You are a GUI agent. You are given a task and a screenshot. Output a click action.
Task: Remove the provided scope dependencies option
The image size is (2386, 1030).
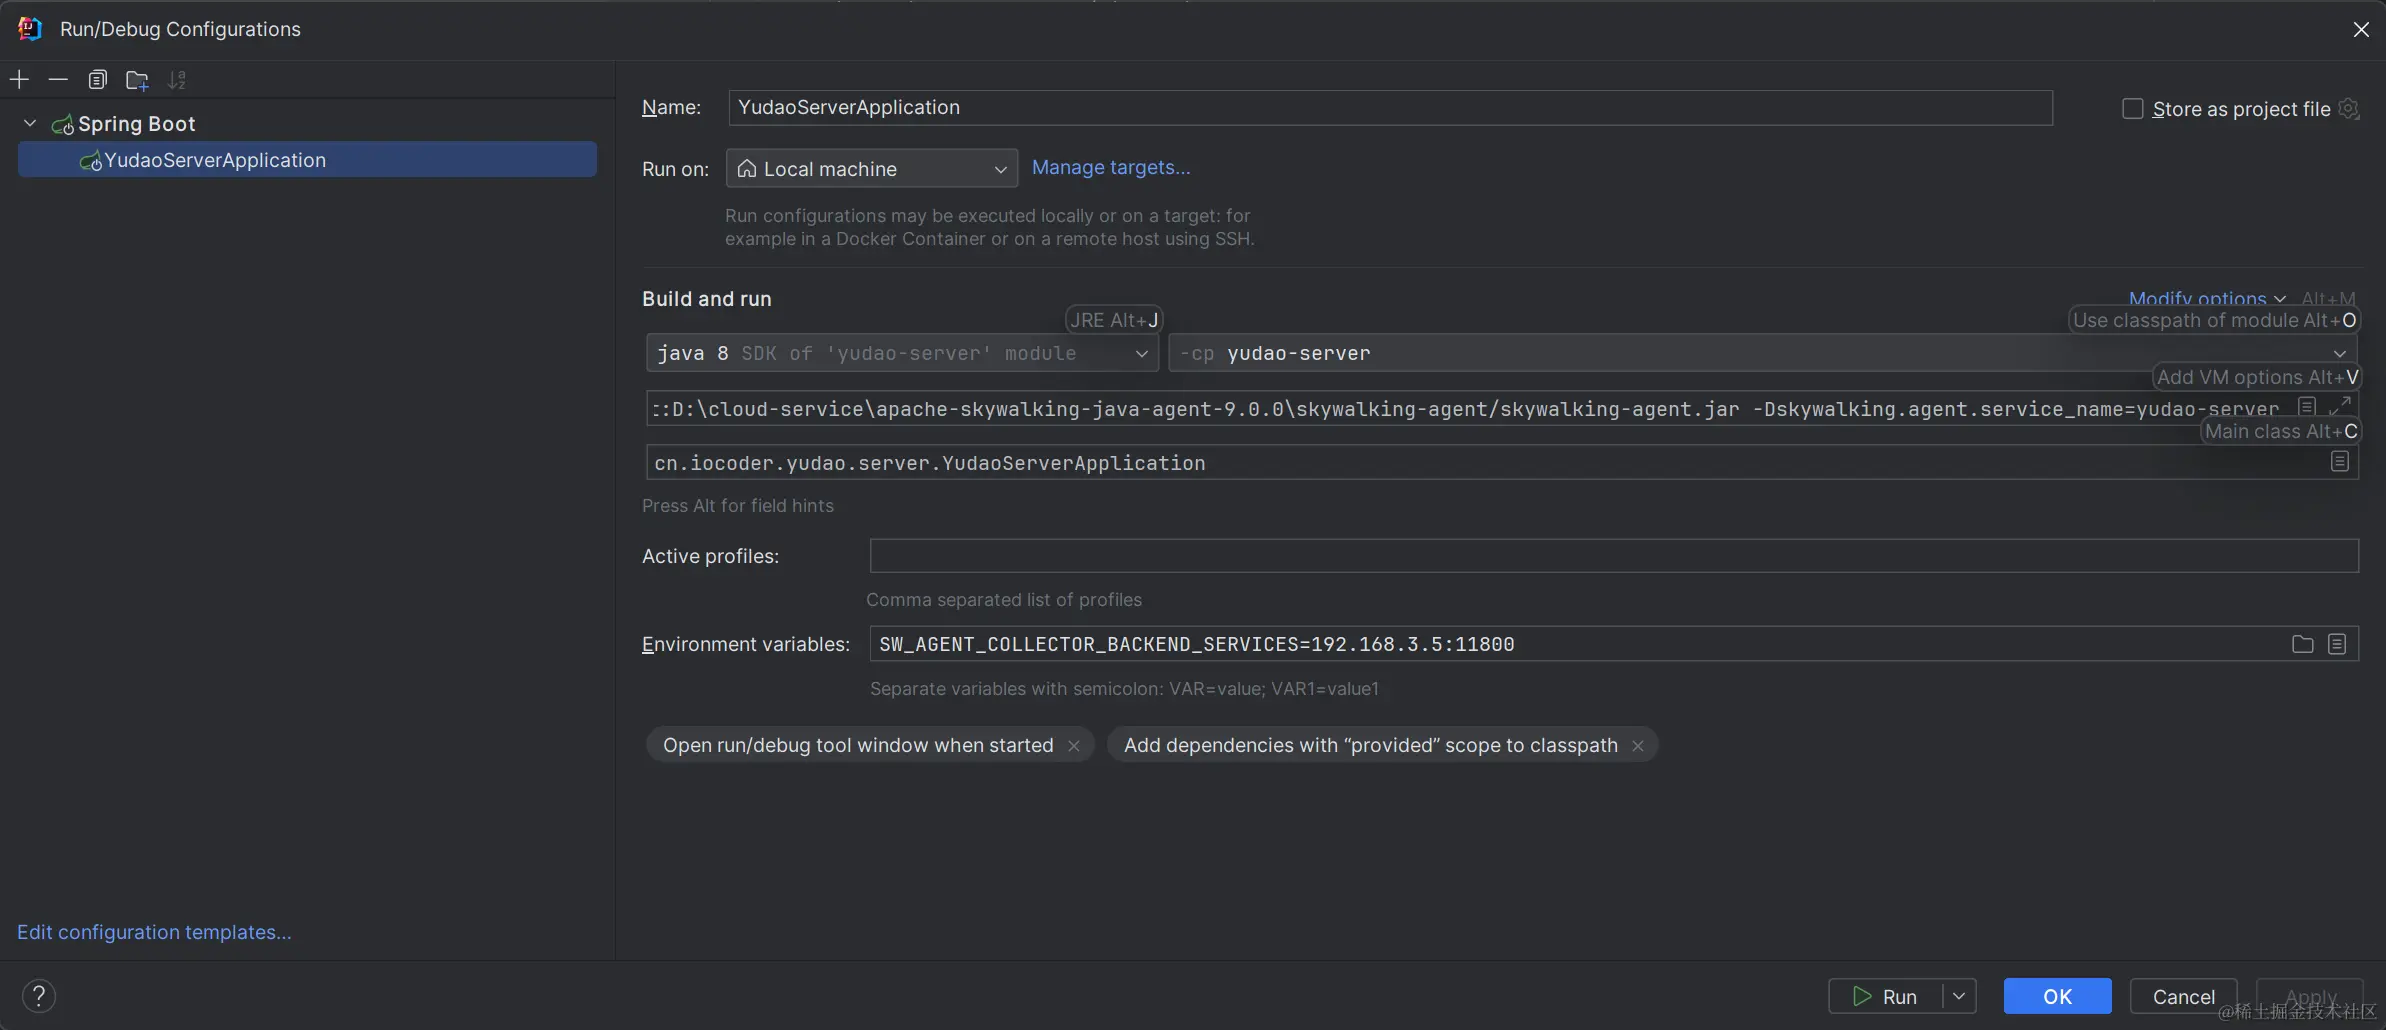[1638, 746]
